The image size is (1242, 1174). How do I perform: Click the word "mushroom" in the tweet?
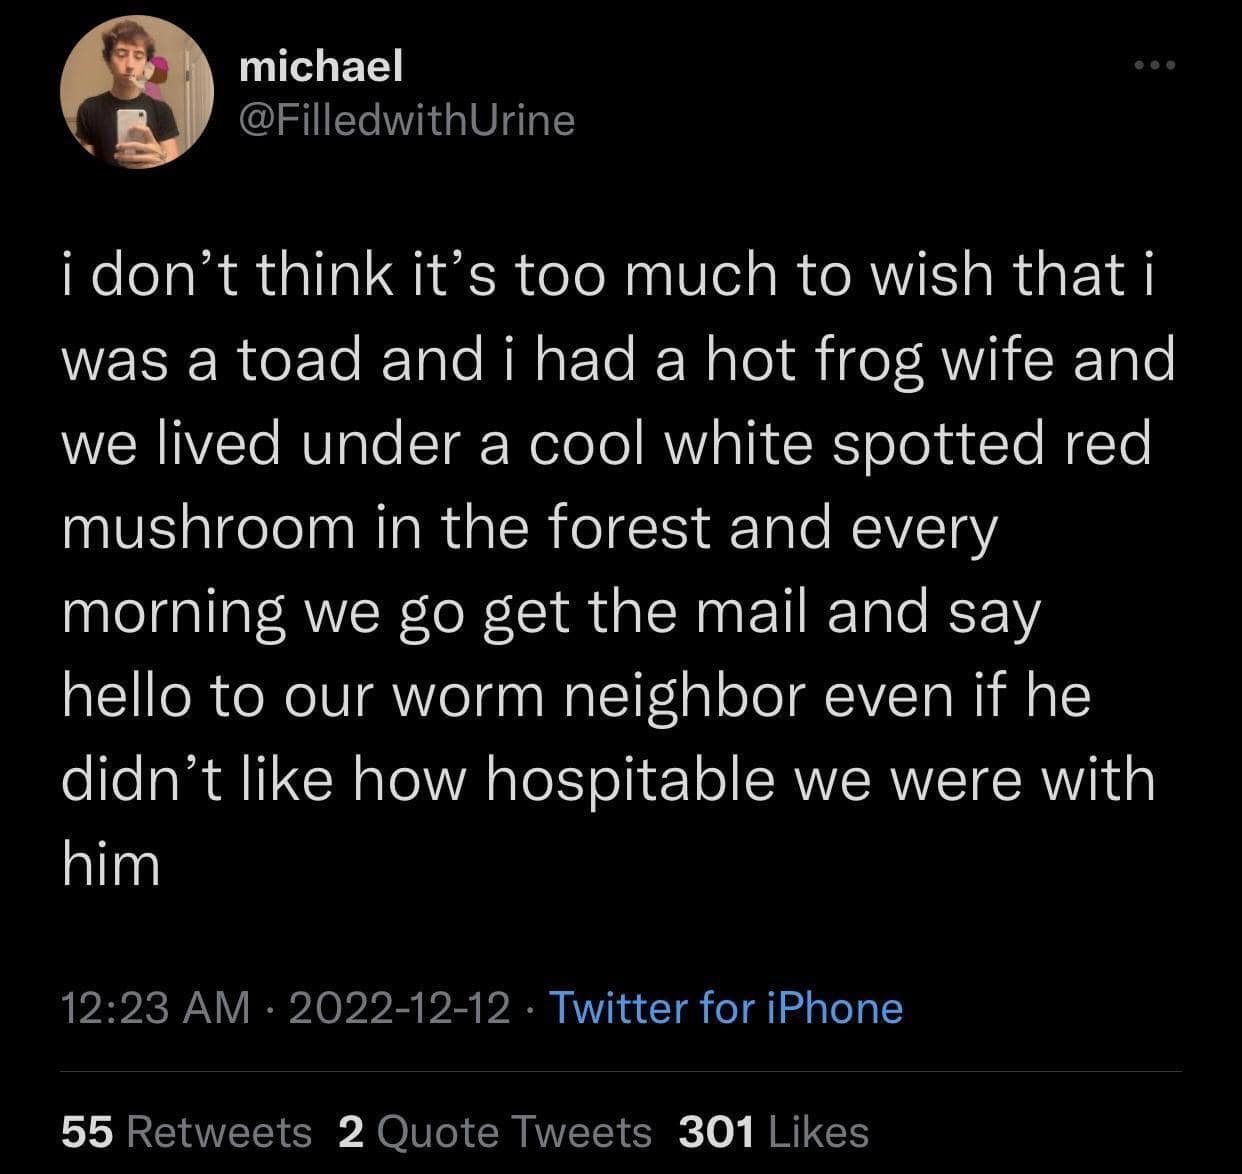tap(209, 528)
